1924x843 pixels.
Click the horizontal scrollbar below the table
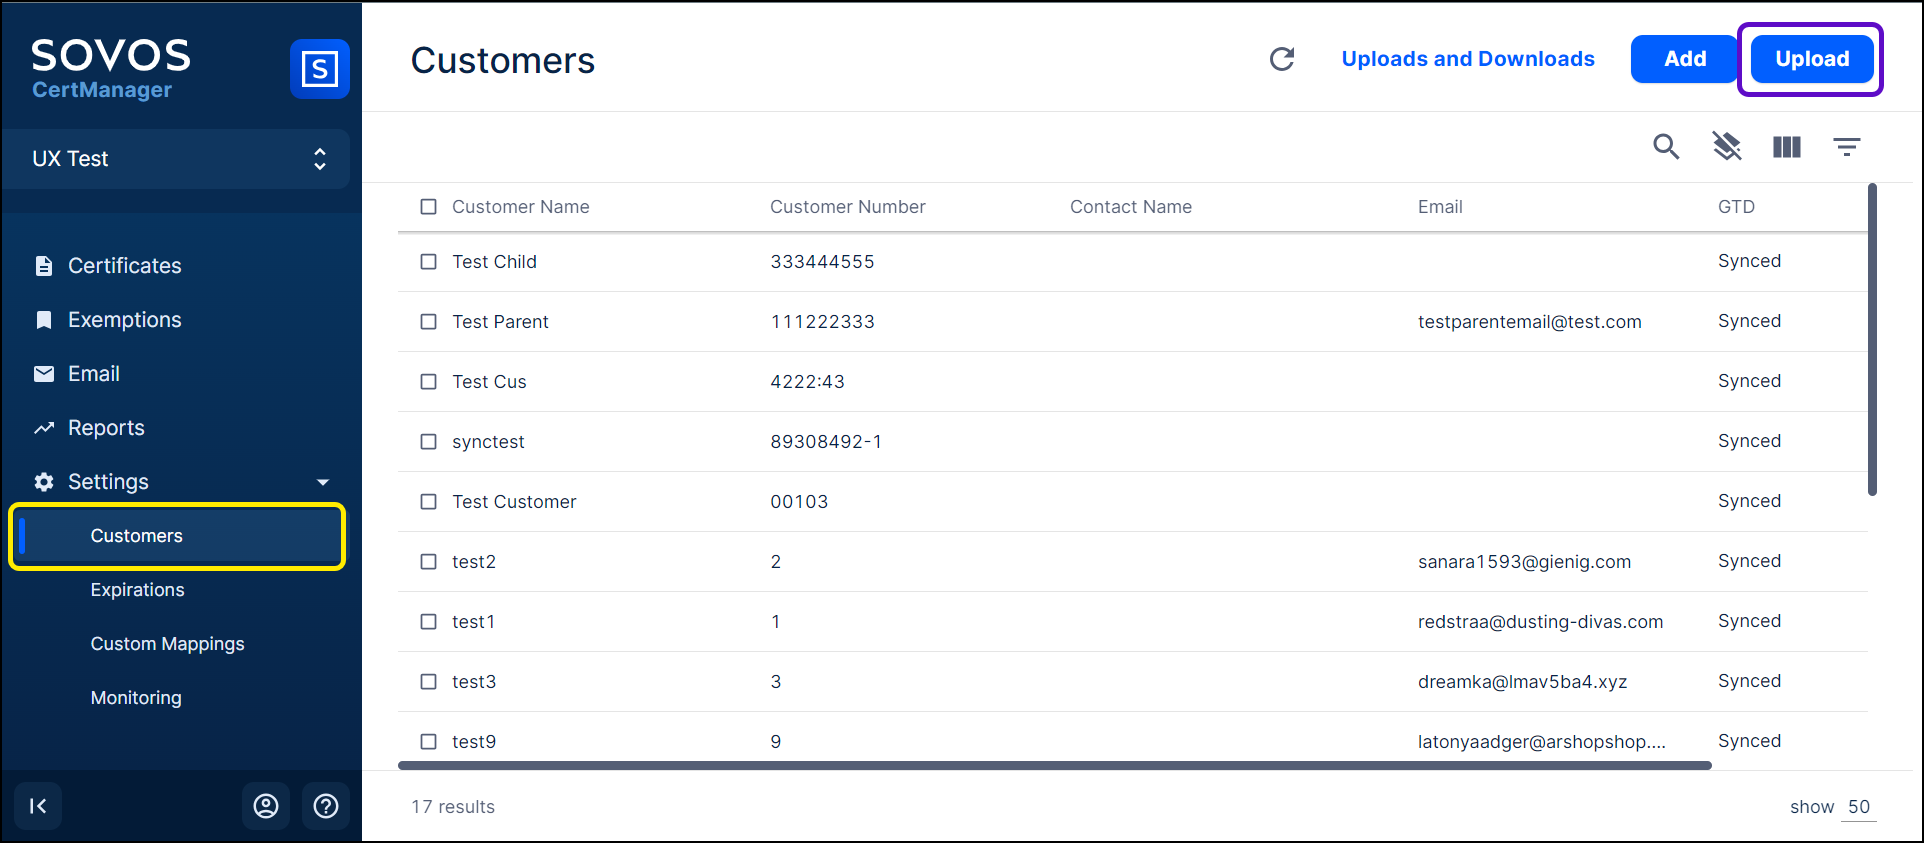click(1054, 766)
